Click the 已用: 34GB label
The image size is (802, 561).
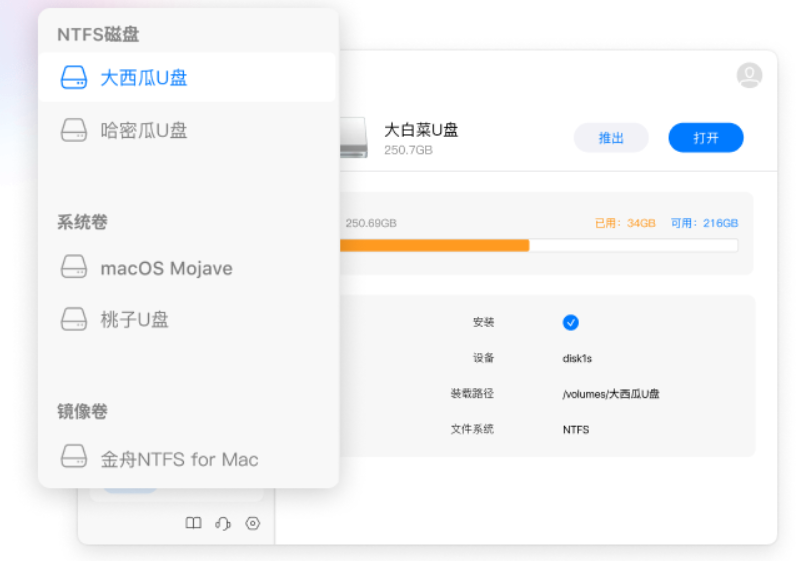point(625,223)
